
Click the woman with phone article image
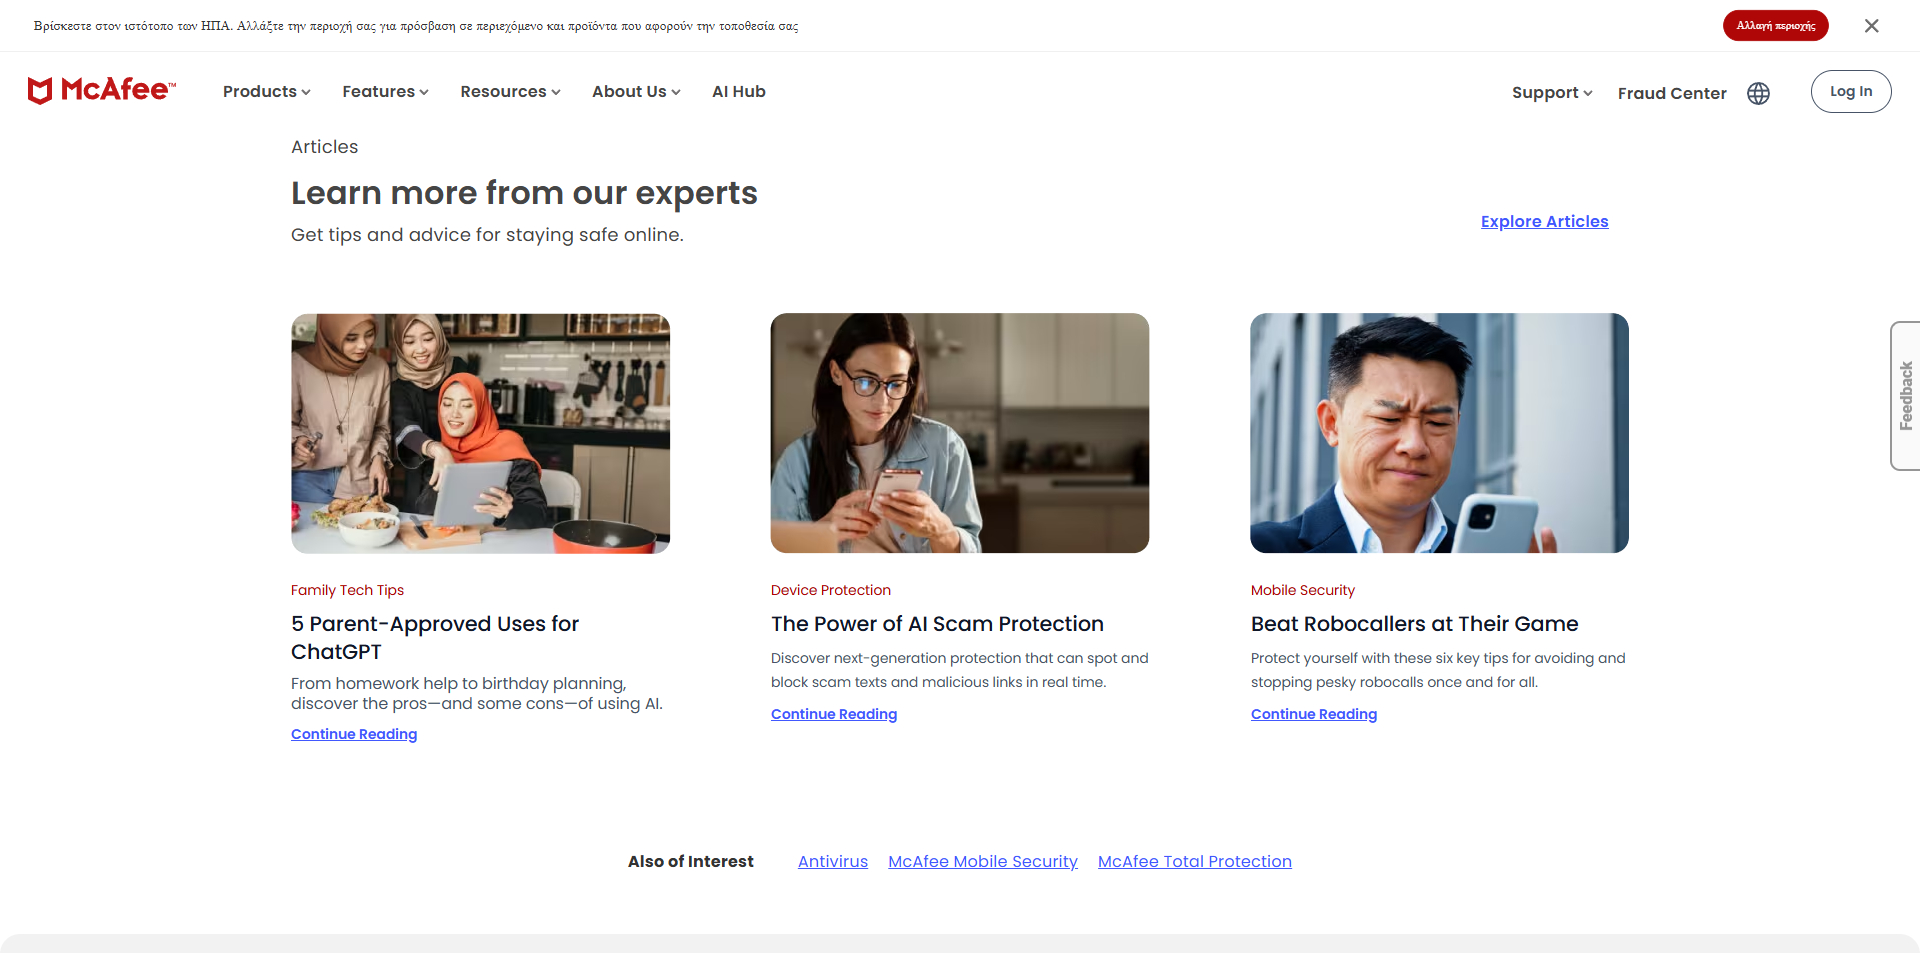click(x=959, y=433)
